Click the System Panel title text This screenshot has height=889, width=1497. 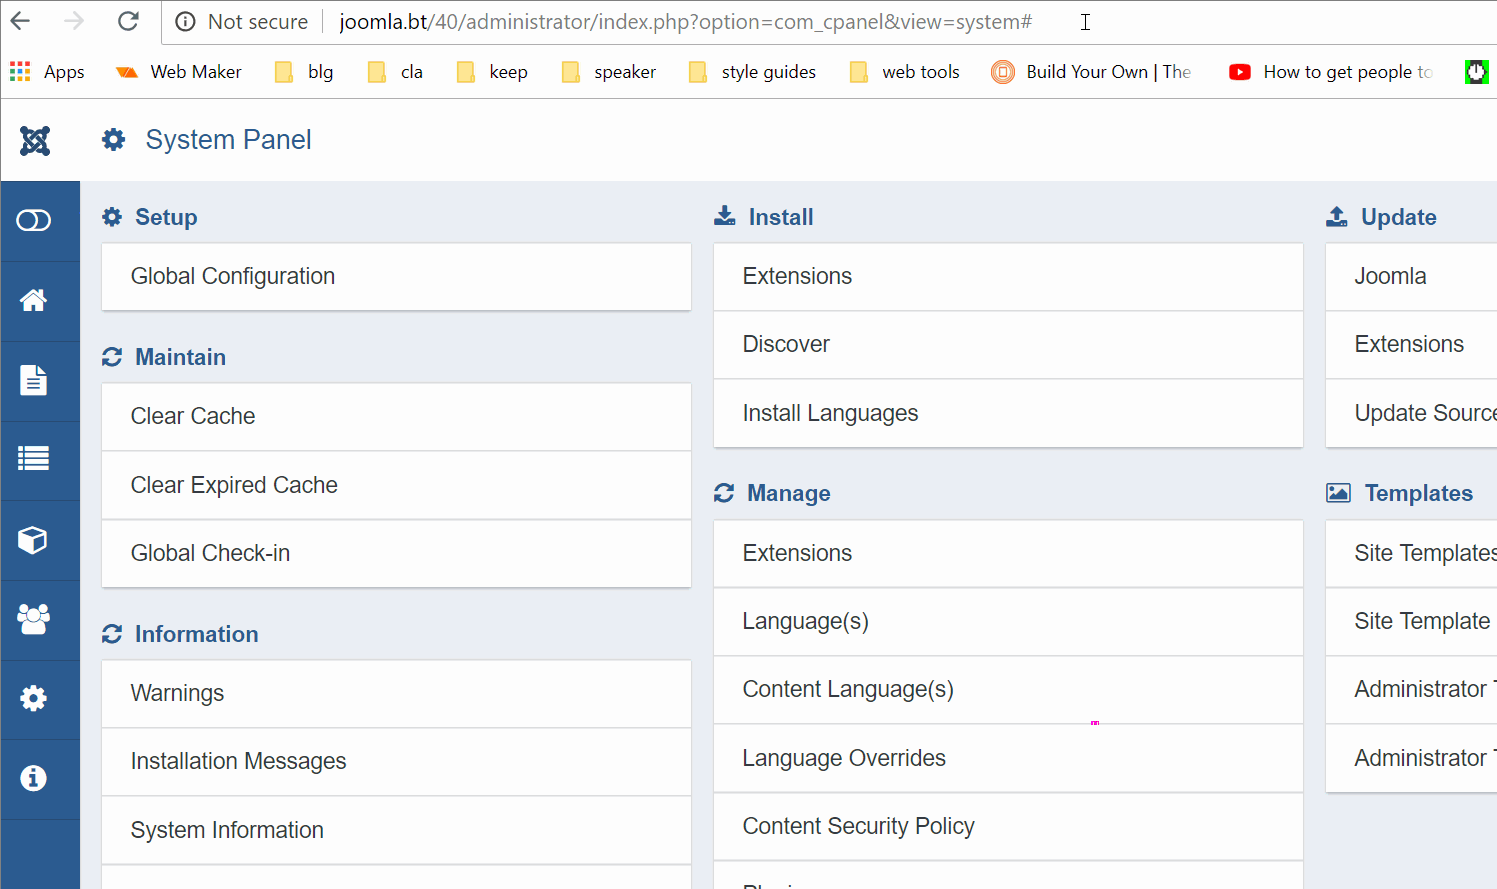(x=229, y=140)
